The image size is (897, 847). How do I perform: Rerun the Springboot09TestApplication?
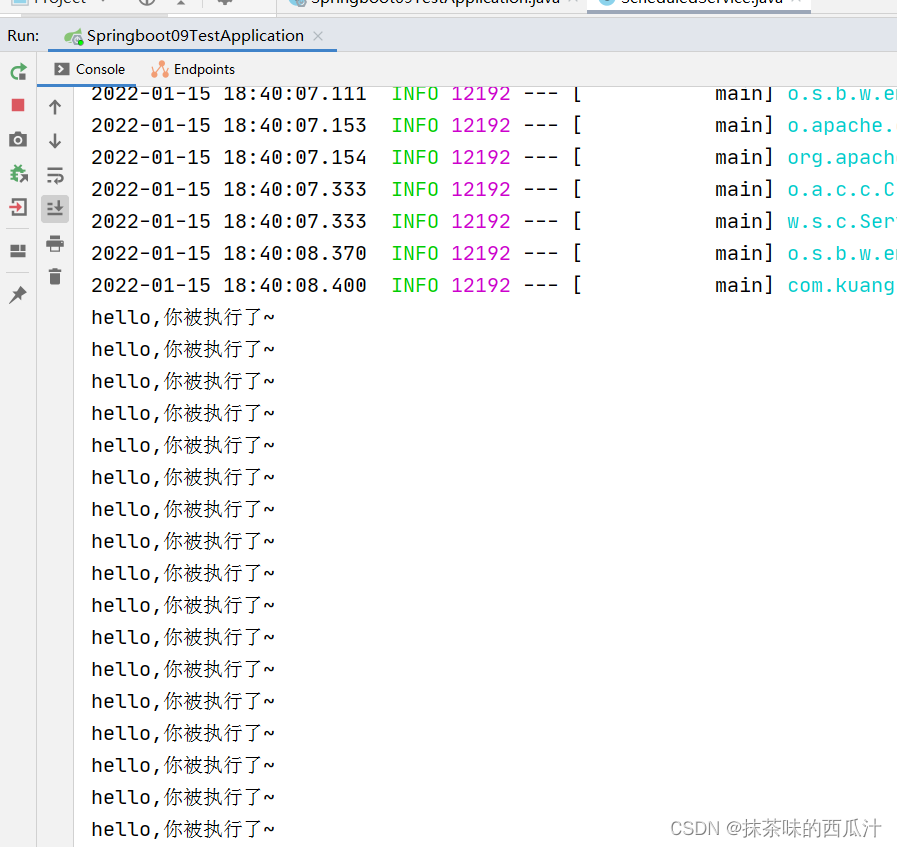point(17,71)
